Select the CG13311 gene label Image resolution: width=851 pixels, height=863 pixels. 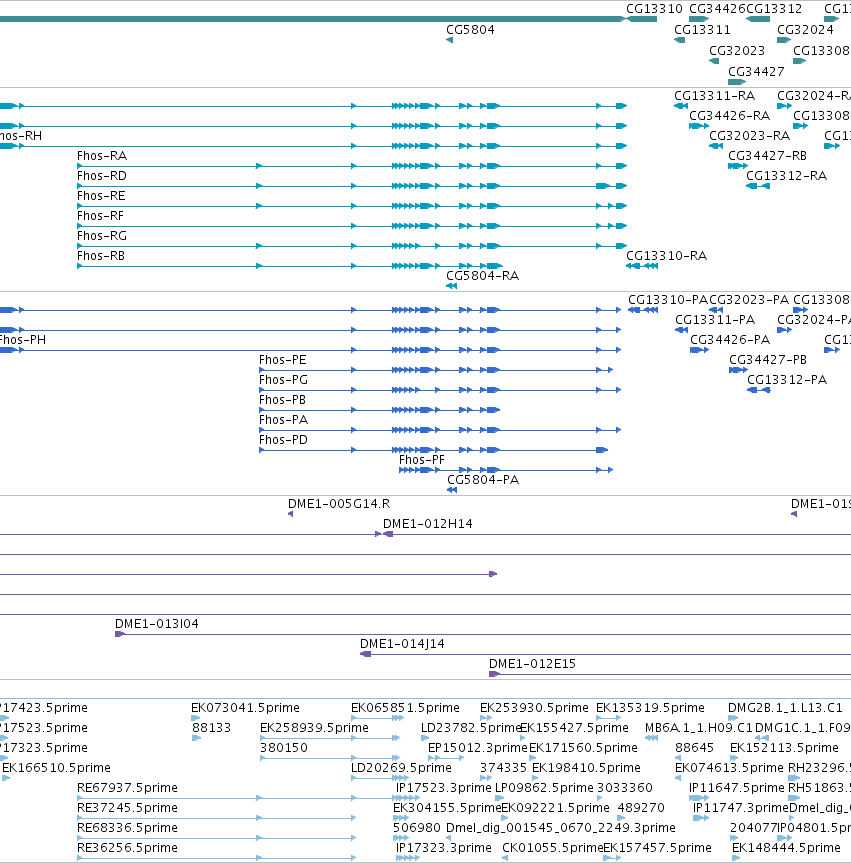pyautogui.click(x=702, y=30)
